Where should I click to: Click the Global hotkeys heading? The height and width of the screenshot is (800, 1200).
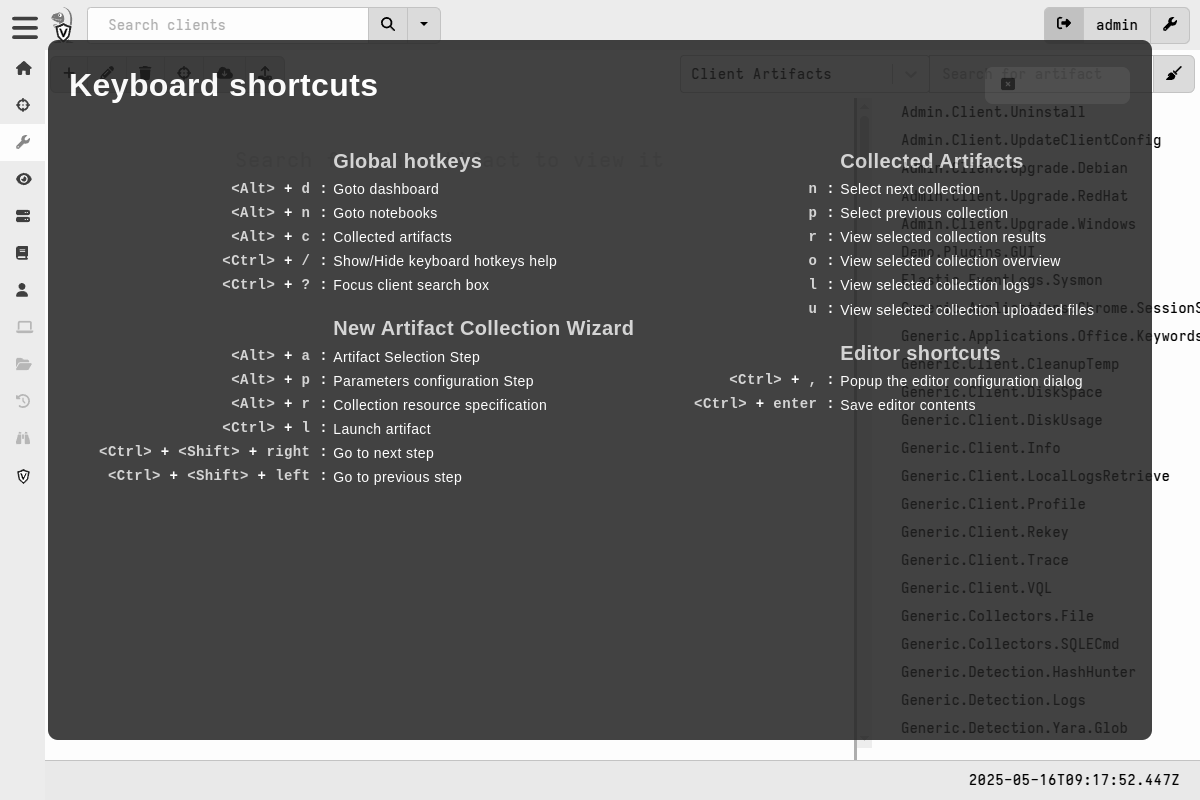point(407,161)
